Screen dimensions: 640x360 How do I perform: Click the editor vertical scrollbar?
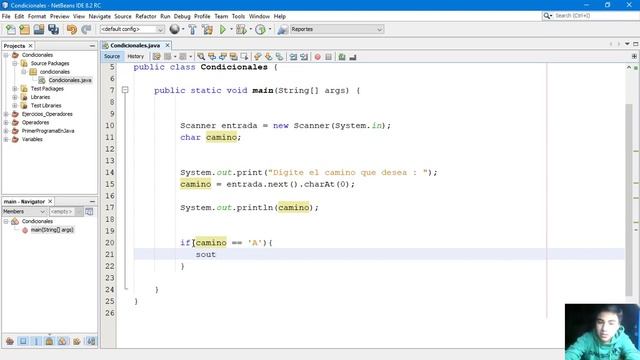[x=629, y=200]
